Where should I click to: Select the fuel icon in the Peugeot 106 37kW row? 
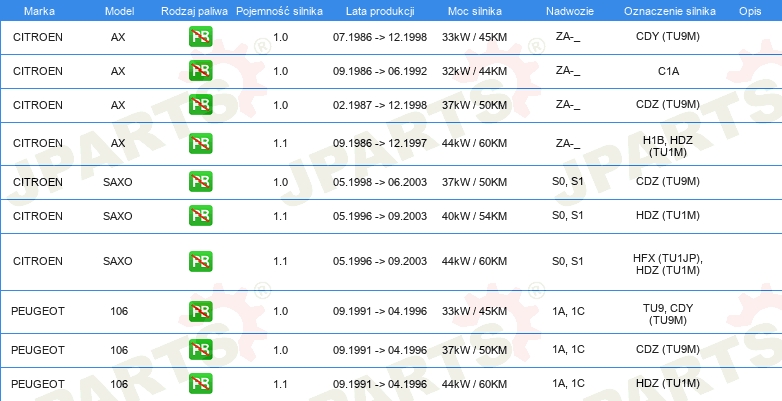(x=200, y=350)
